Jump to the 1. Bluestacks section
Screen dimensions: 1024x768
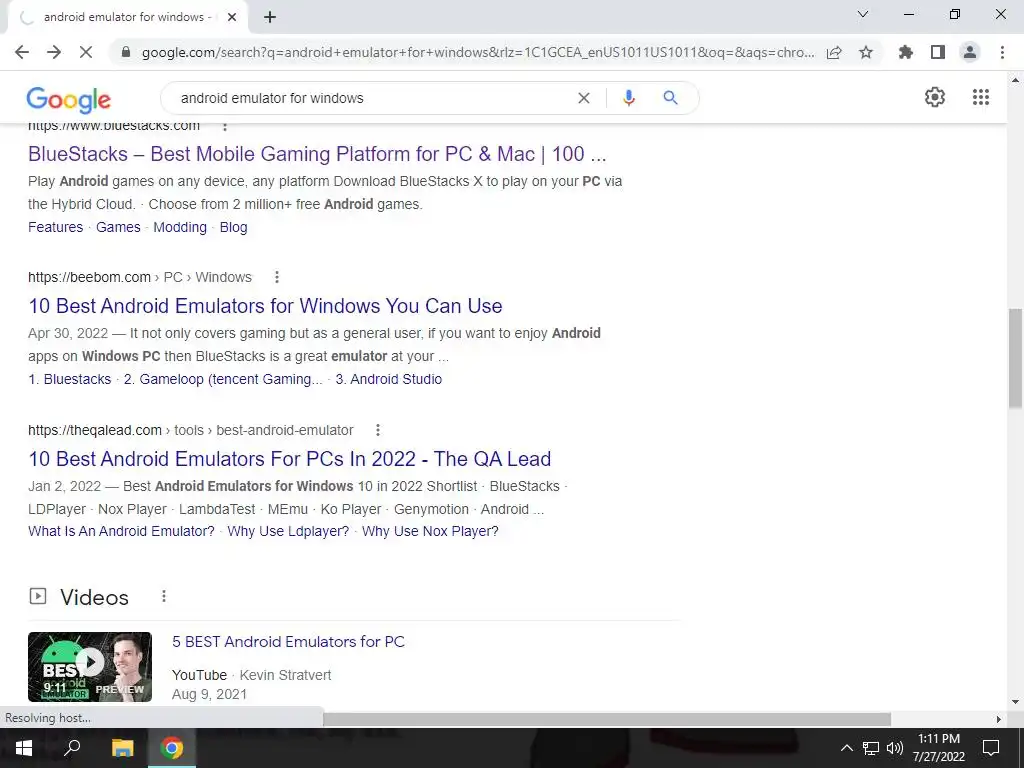[70, 379]
